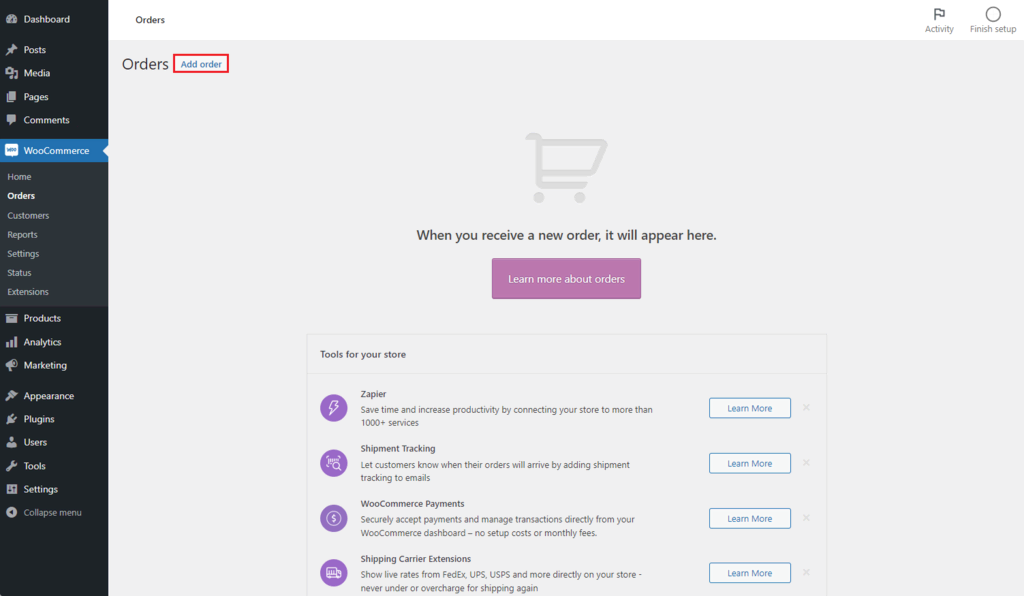1024x596 pixels.
Task: Open the Activity flag icon
Action: [939, 14]
